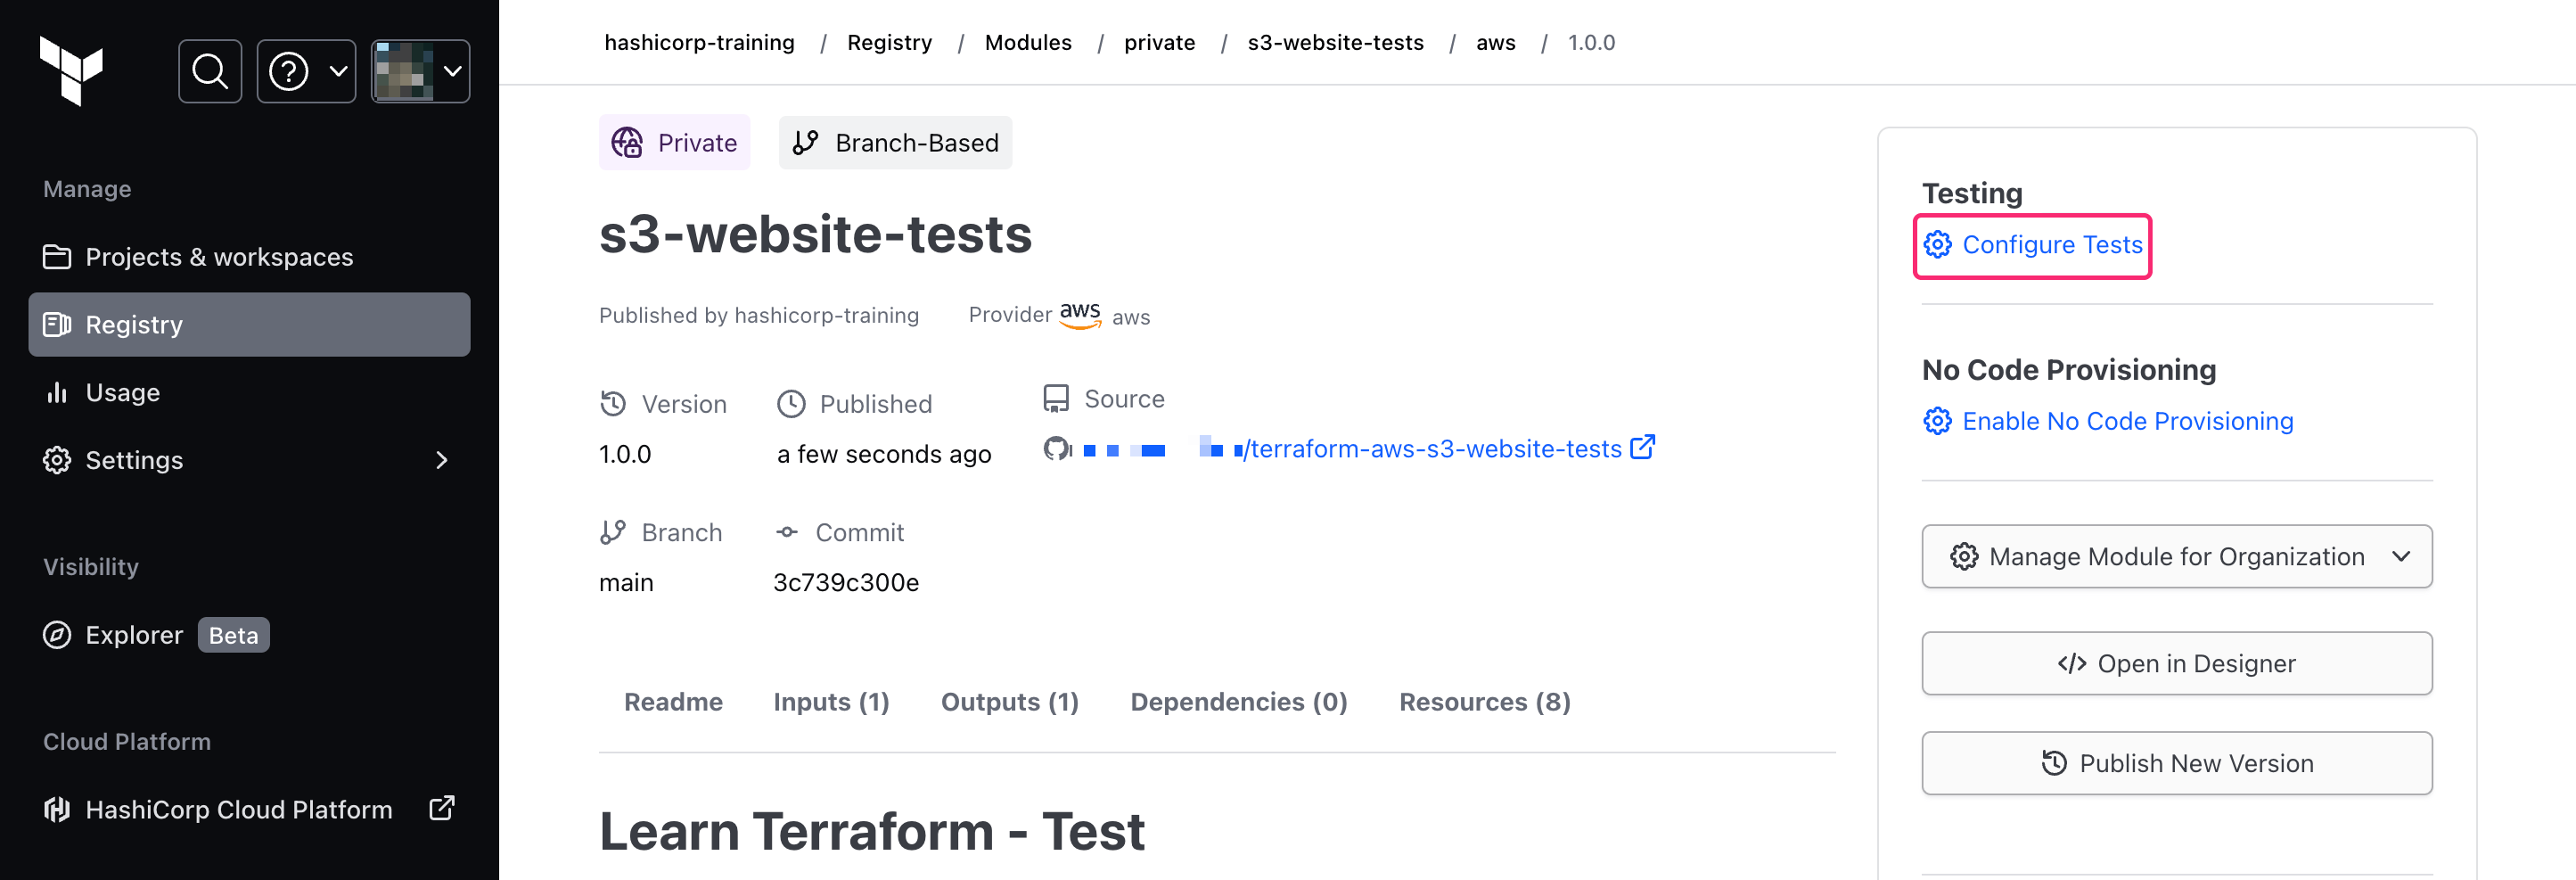The image size is (2576, 880).
Task: Click the help question-mark icon
Action: [288, 70]
